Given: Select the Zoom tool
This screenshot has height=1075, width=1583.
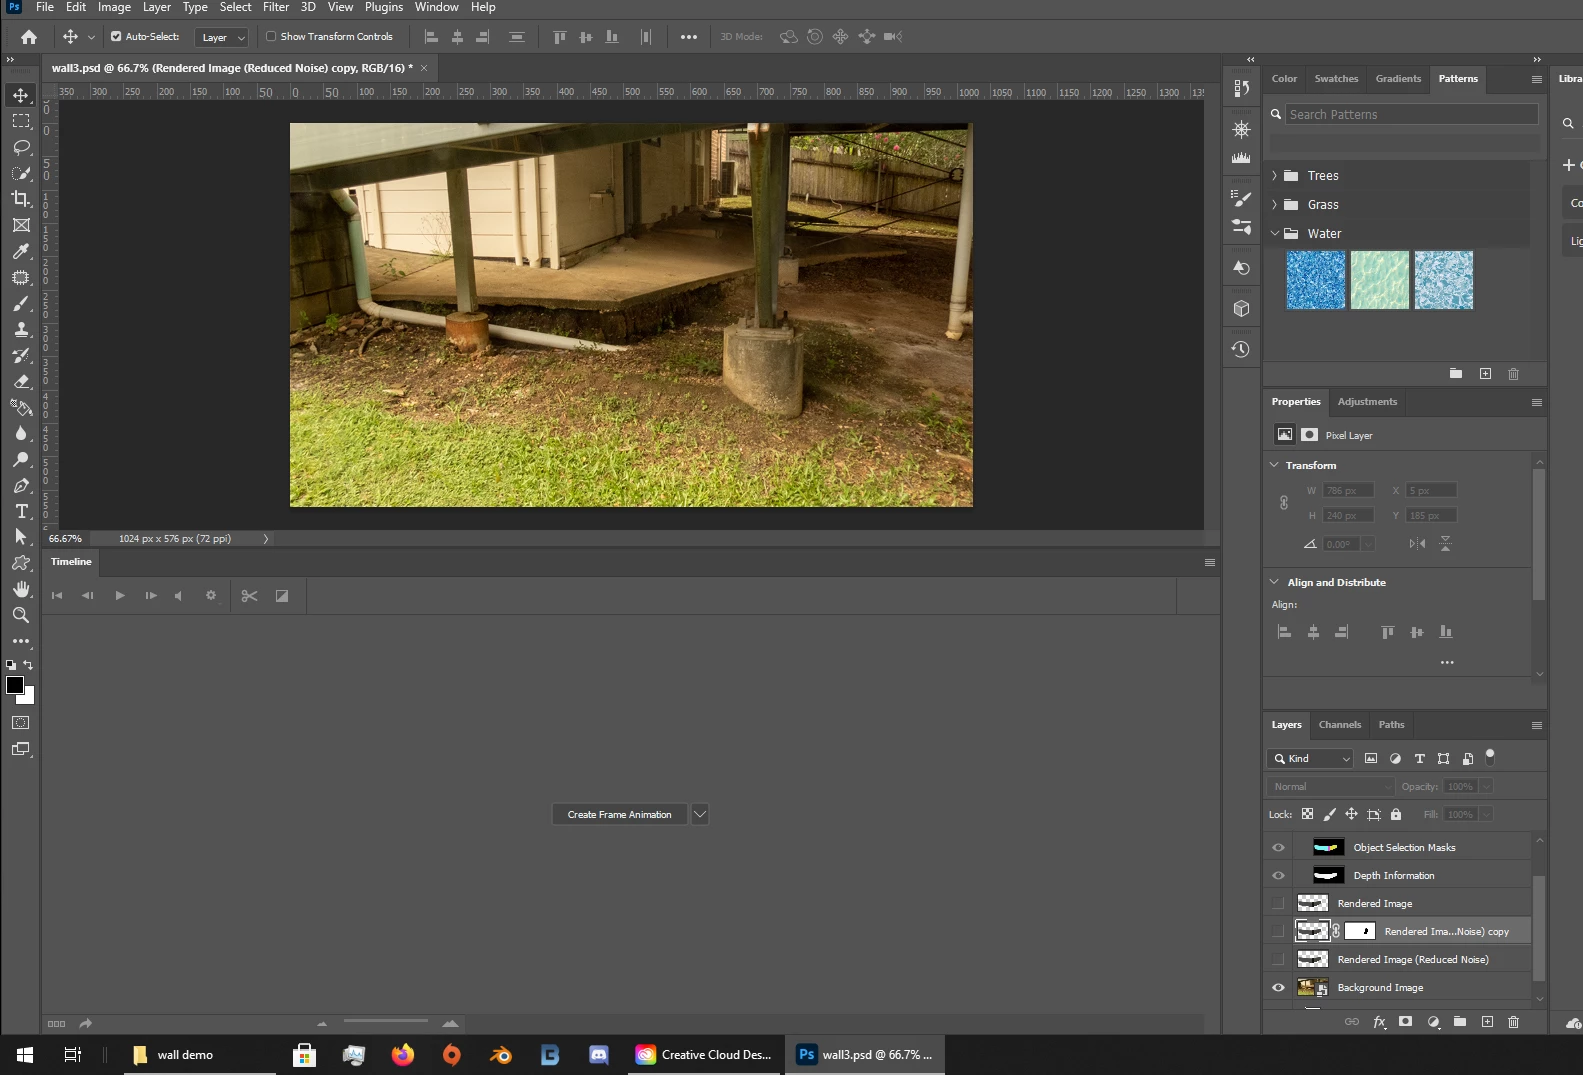Looking at the screenshot, I should pyautogui.click(x=21, y=615).
